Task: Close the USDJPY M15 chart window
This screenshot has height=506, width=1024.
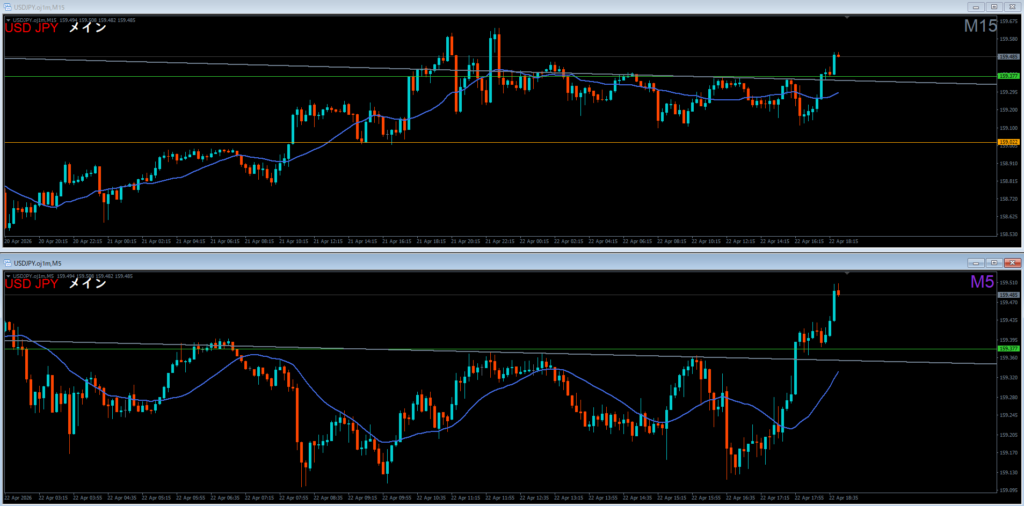Action: point(1012,7)
